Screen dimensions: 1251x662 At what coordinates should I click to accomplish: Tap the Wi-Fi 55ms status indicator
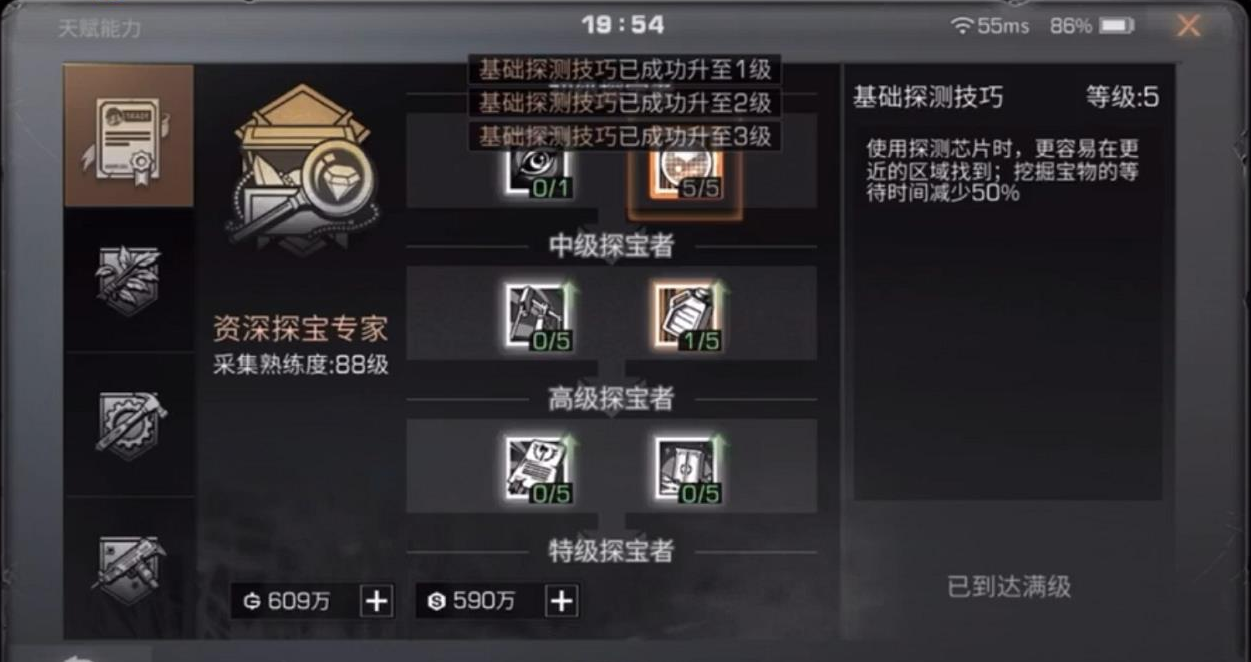tap(990, 27)
